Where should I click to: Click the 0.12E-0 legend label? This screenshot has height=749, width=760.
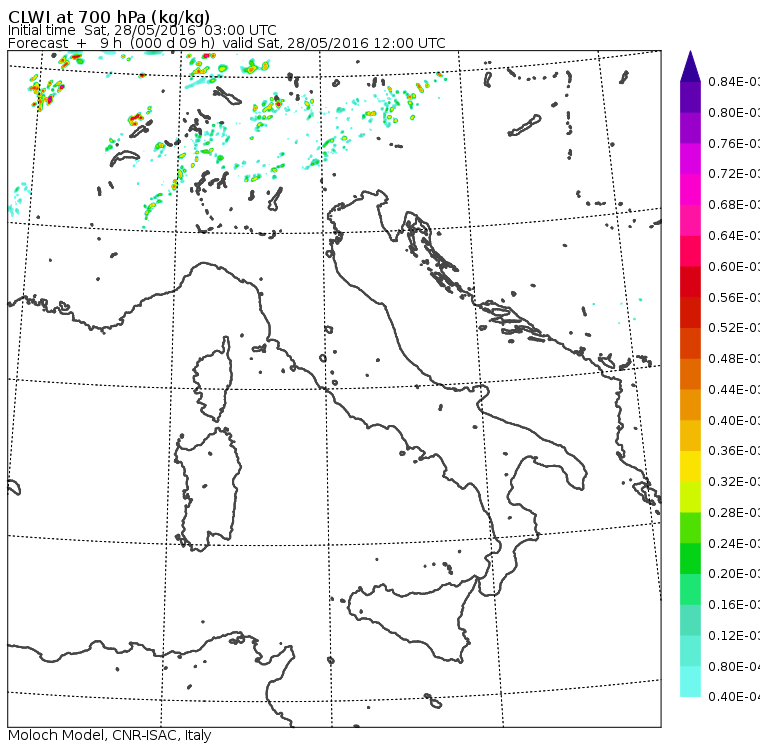click(734, 635)
